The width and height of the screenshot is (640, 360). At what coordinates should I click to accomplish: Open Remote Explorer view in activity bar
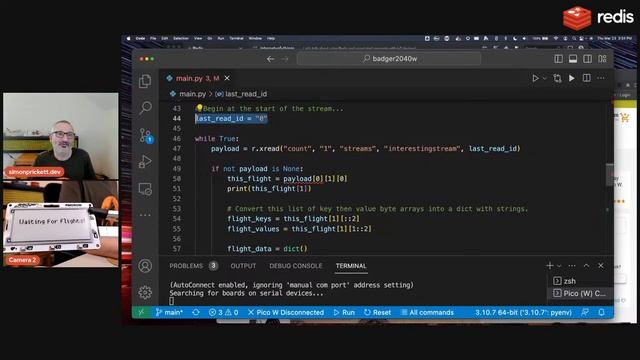145,189
